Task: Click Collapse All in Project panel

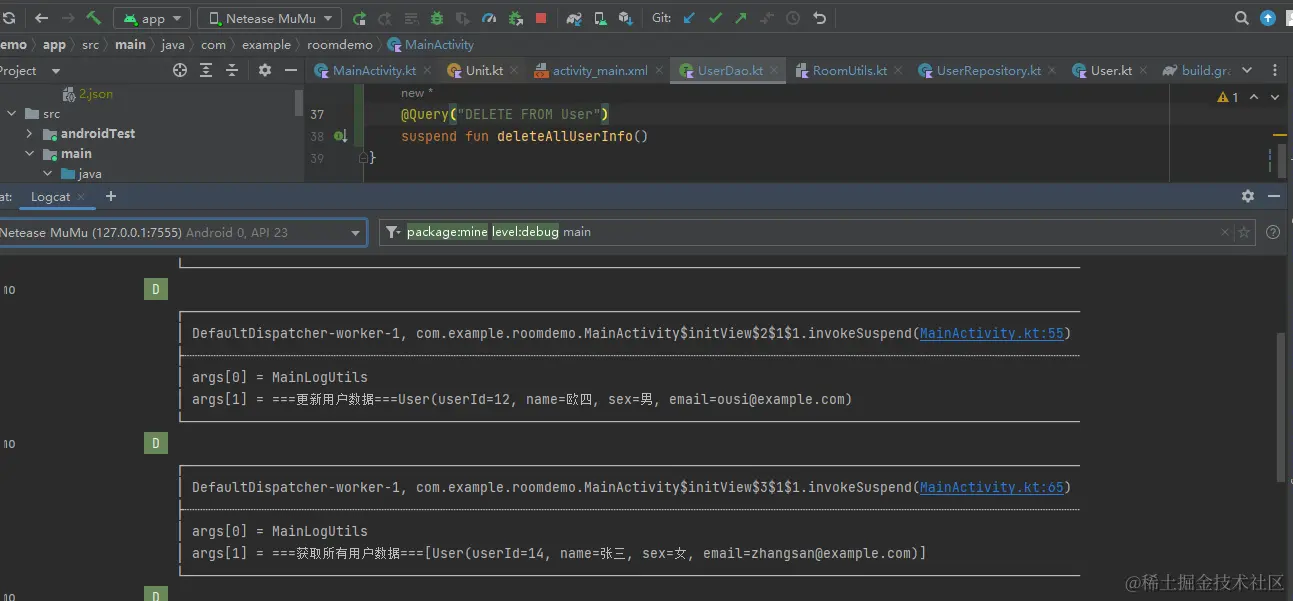Action: [232, 70]
